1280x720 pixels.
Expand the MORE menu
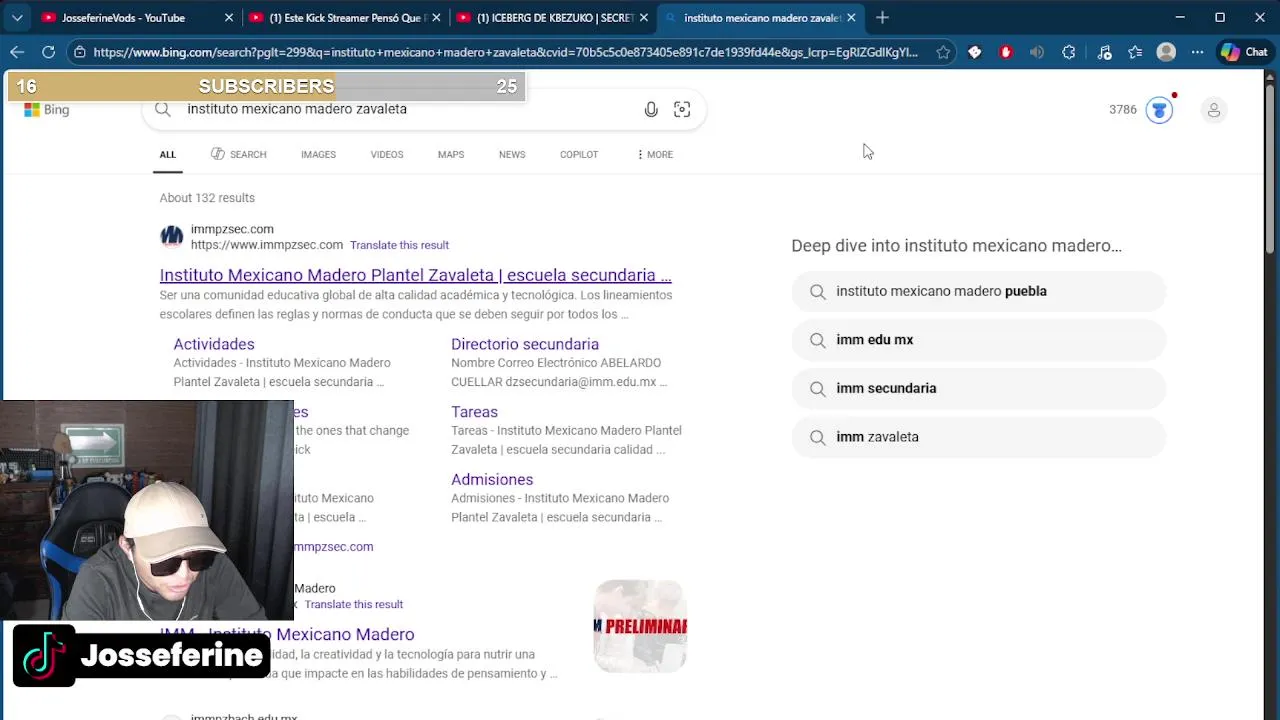click(x=655, y=154)
